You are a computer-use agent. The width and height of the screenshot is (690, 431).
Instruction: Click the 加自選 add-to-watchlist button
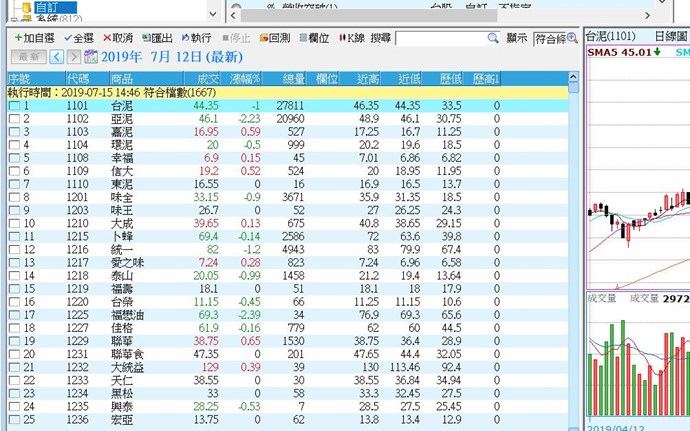32,37
